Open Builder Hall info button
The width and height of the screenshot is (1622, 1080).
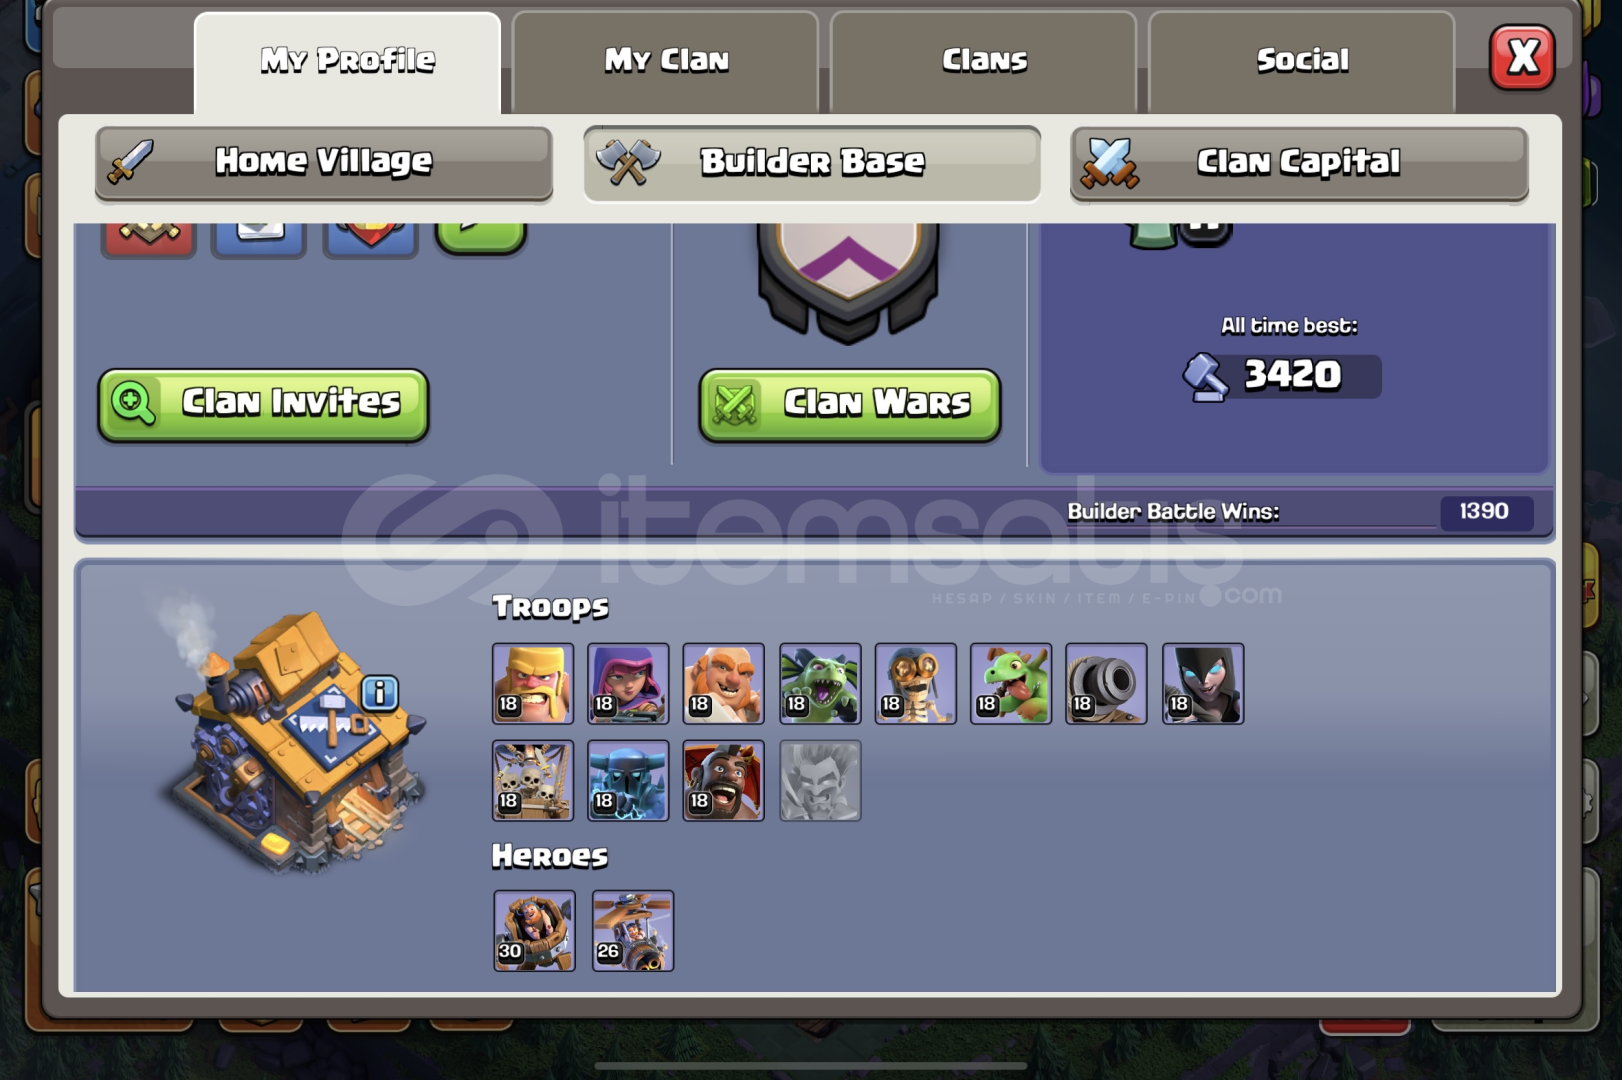[x=380, y=692]
